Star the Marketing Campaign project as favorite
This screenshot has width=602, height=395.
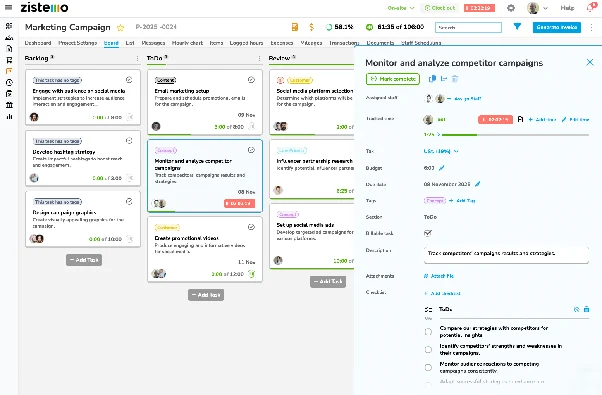(x=121, y=28)
